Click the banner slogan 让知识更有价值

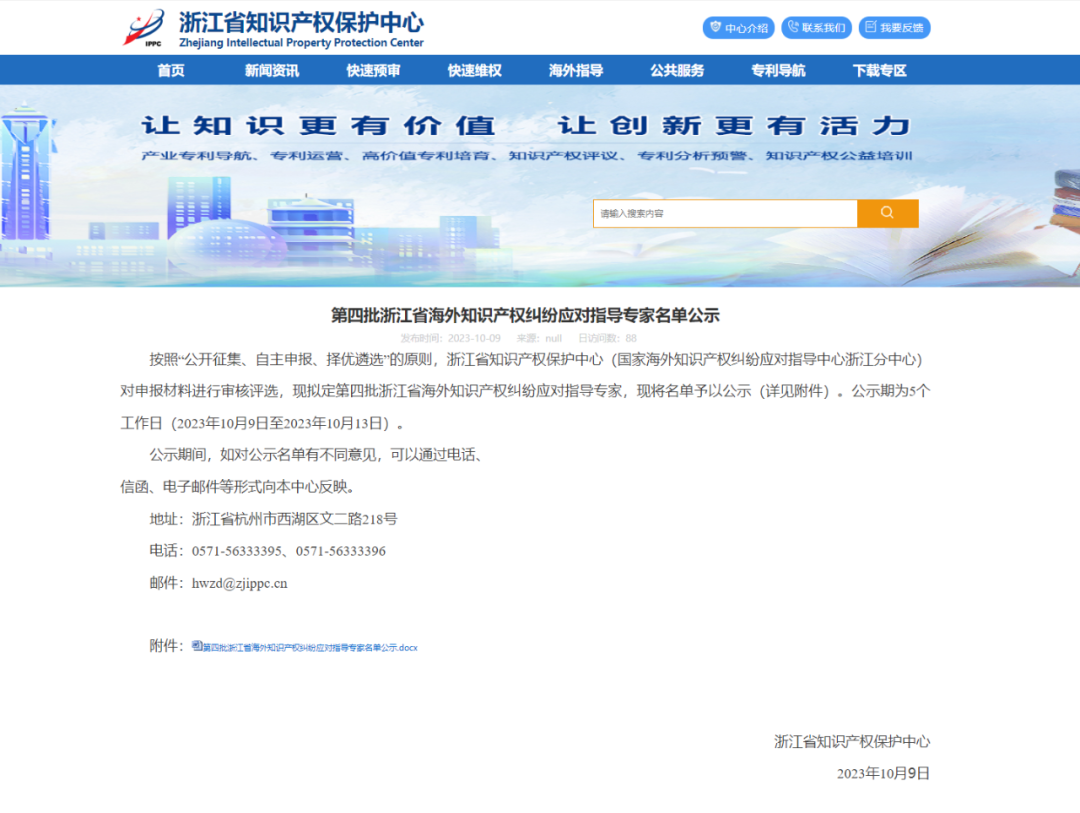click(x=318, y=126)
